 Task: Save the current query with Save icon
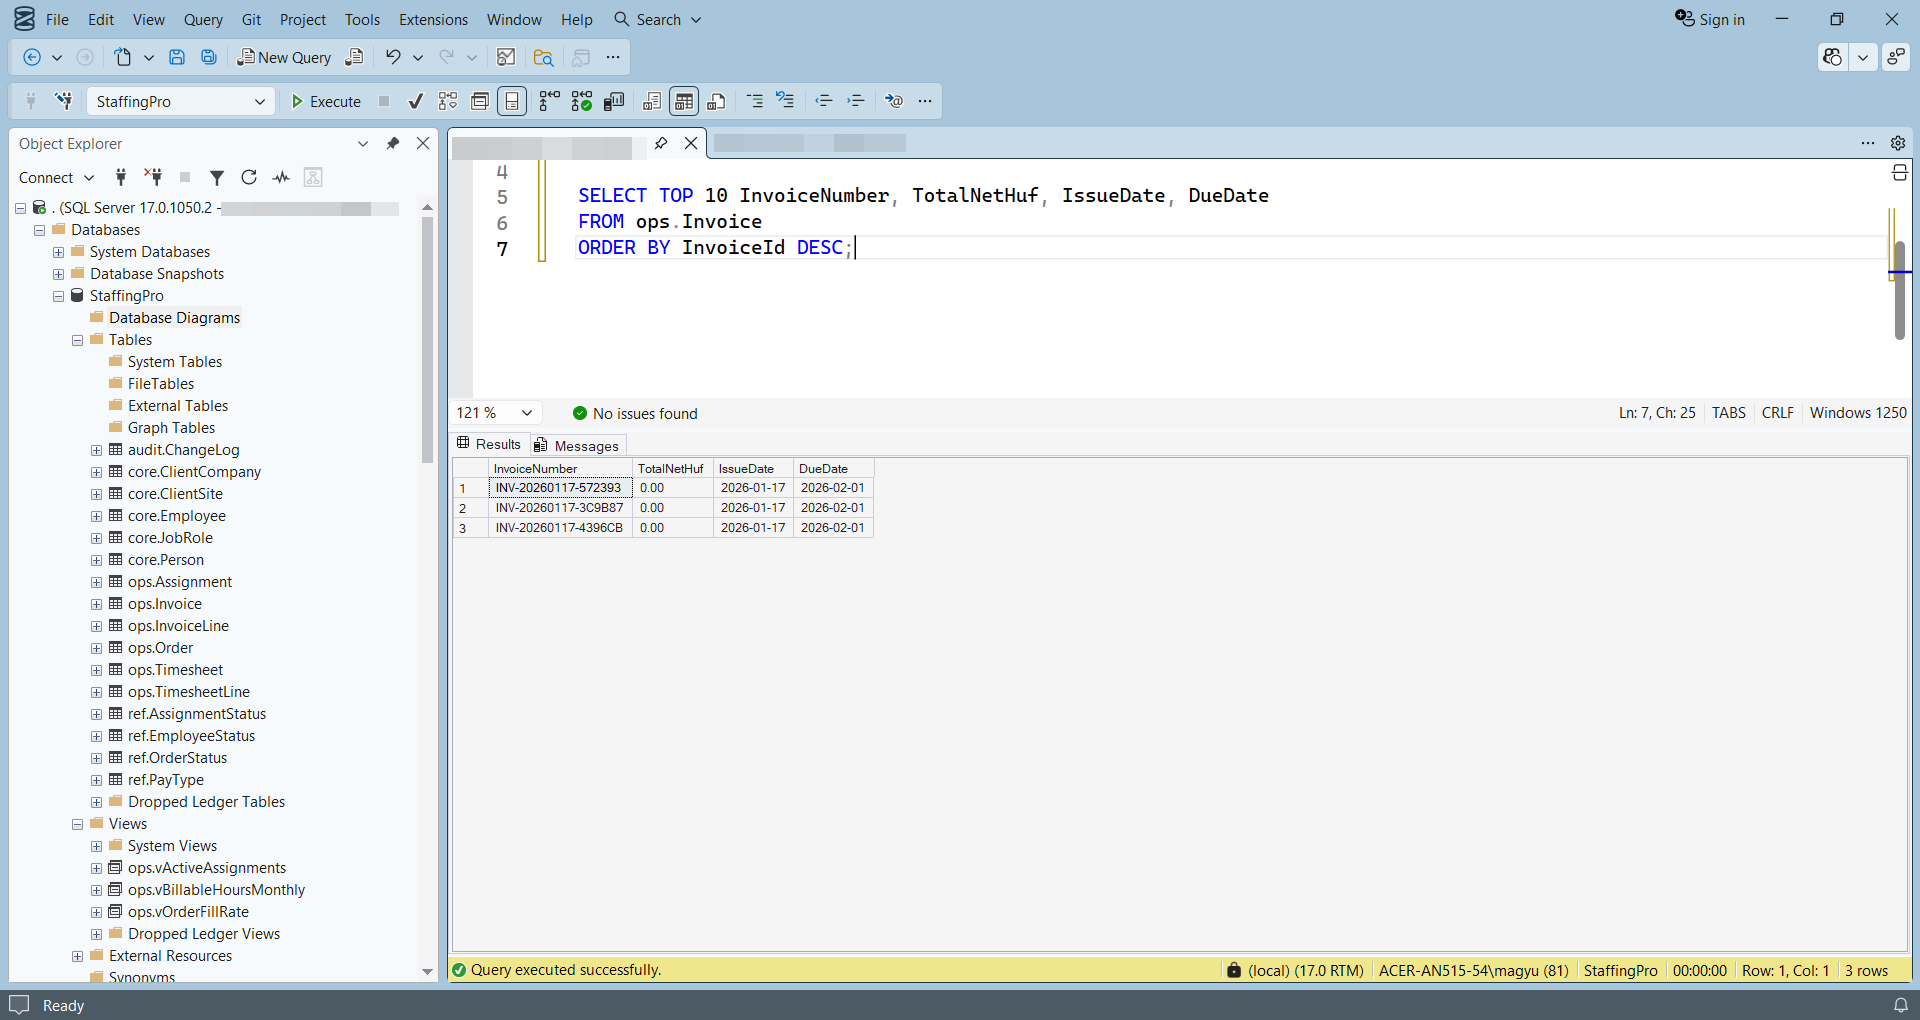click(x=177, y=58)
